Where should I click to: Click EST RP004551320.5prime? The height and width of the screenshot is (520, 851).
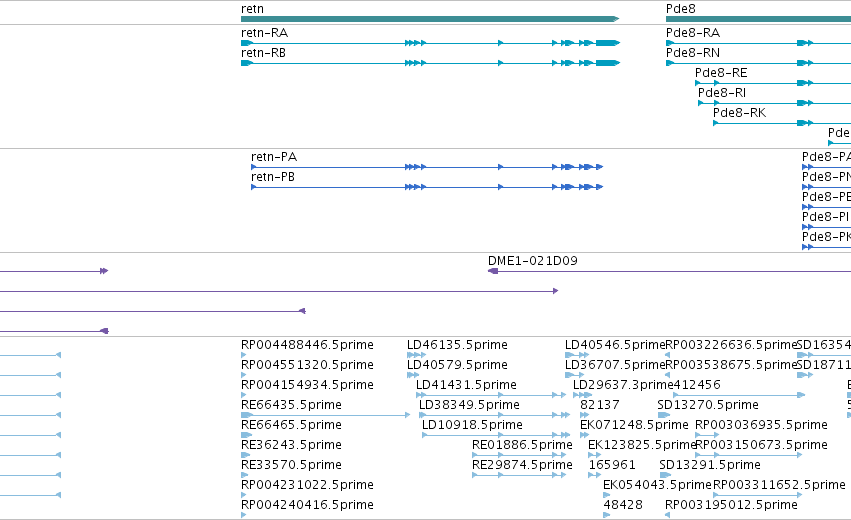[307, 365]
